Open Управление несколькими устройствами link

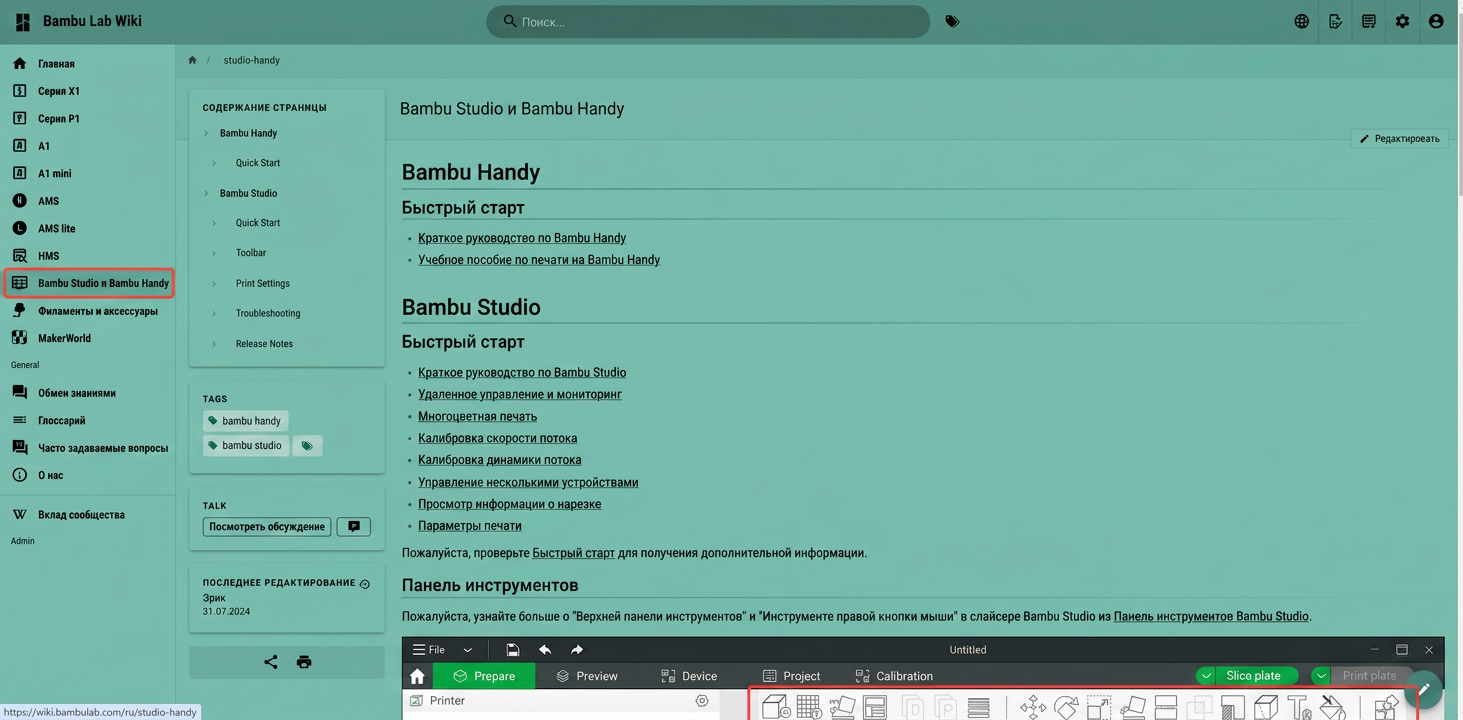(x=528, y=482)
